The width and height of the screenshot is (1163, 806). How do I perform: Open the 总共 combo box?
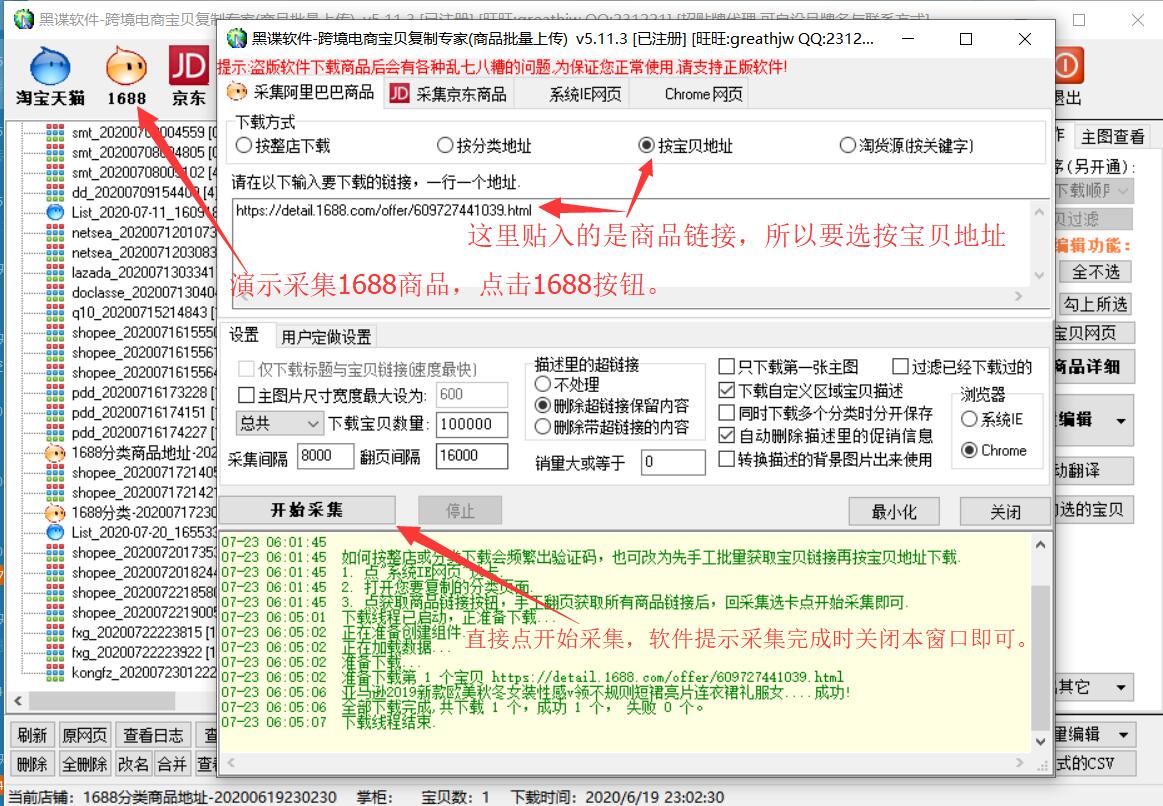pyautogui.click(x=279, y=423)
